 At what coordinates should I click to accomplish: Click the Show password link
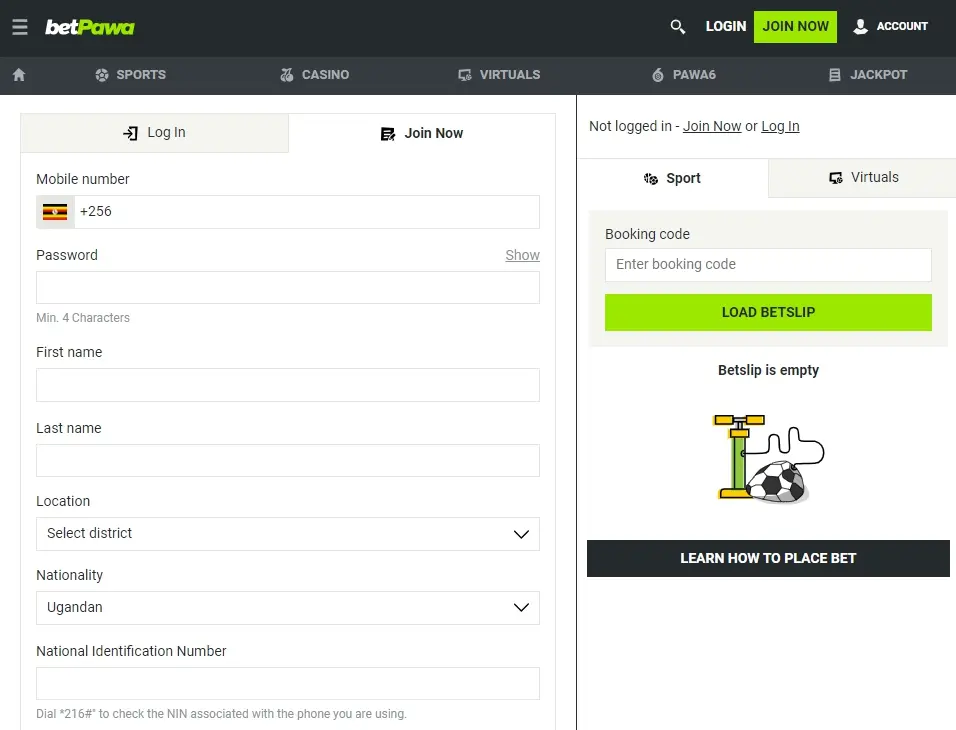pos(523,255)
